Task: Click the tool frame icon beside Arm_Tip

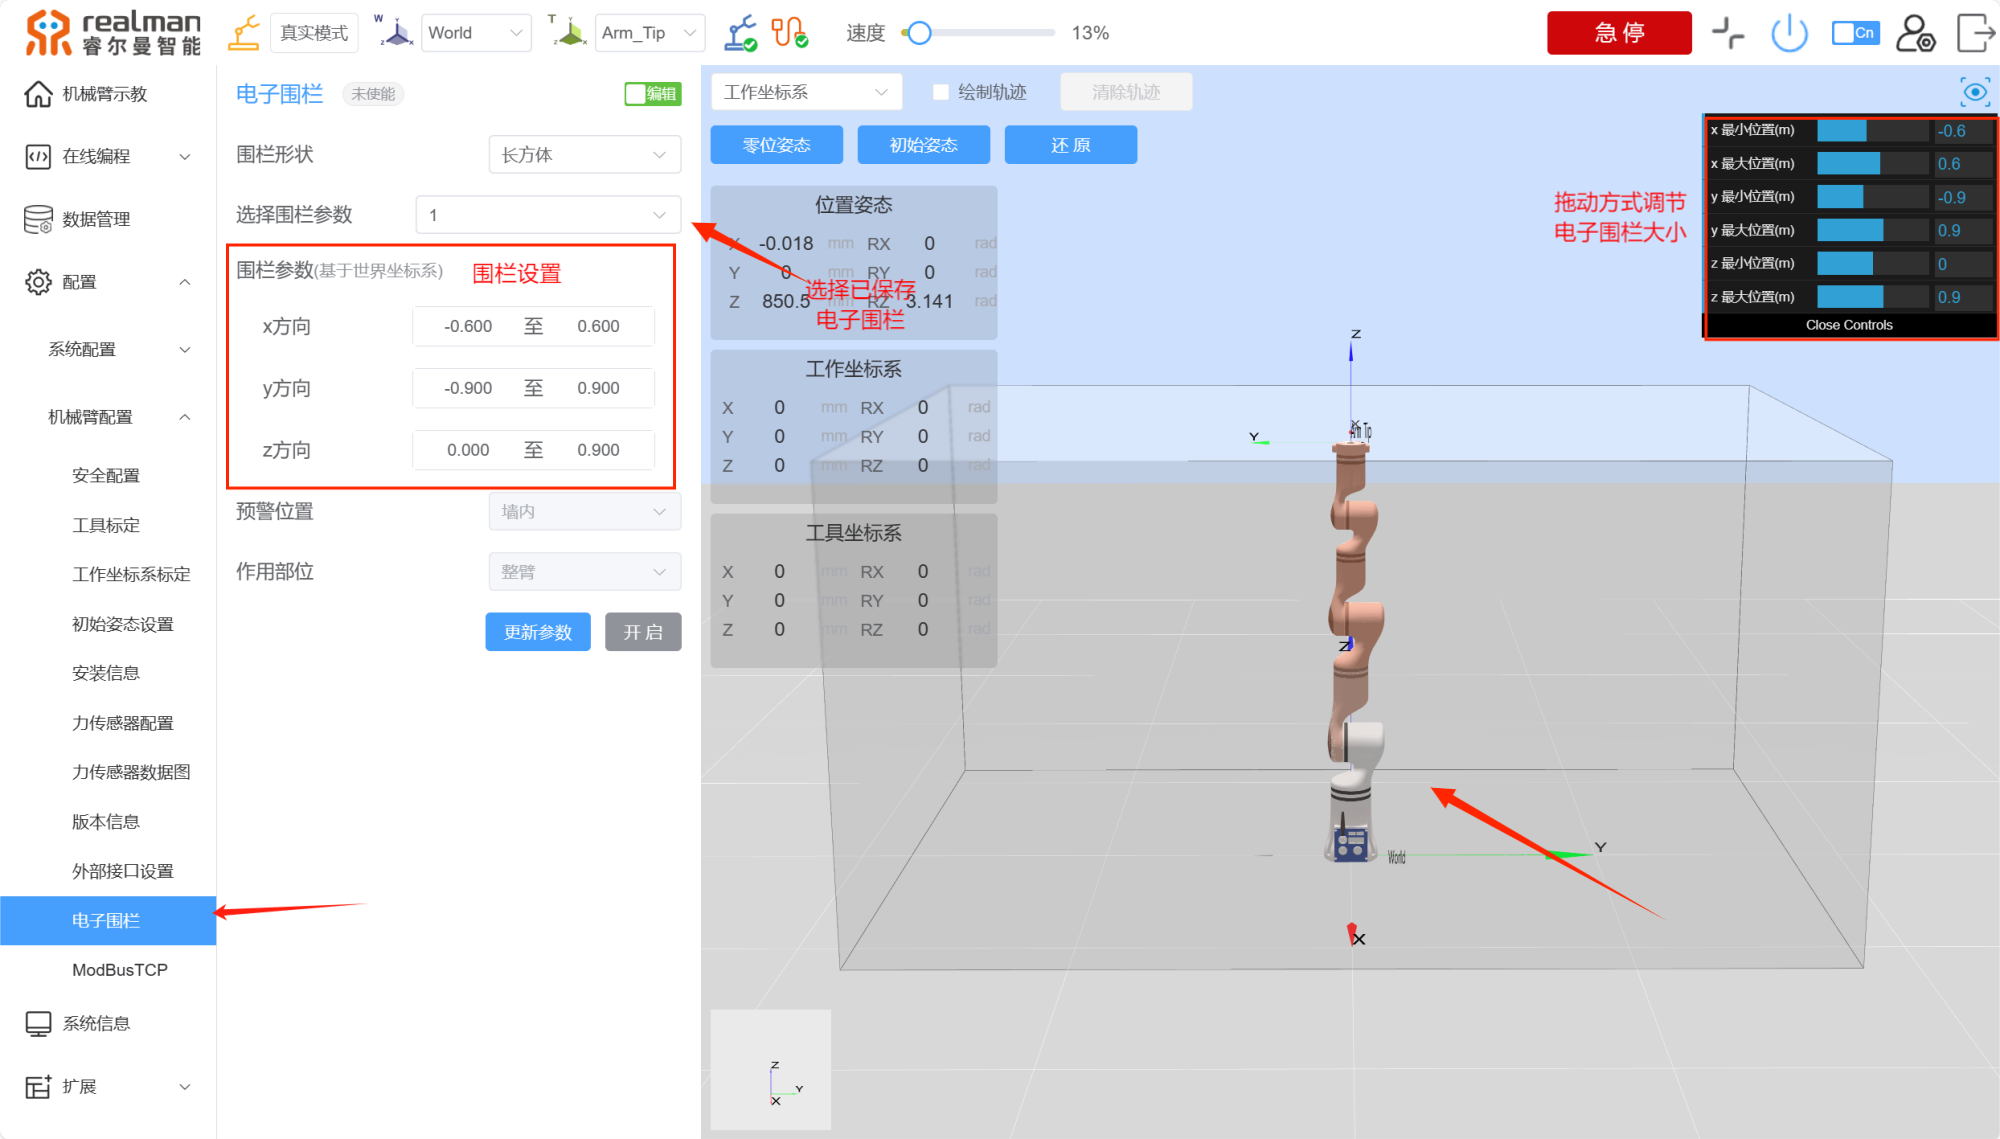Action: coord(568,32)
